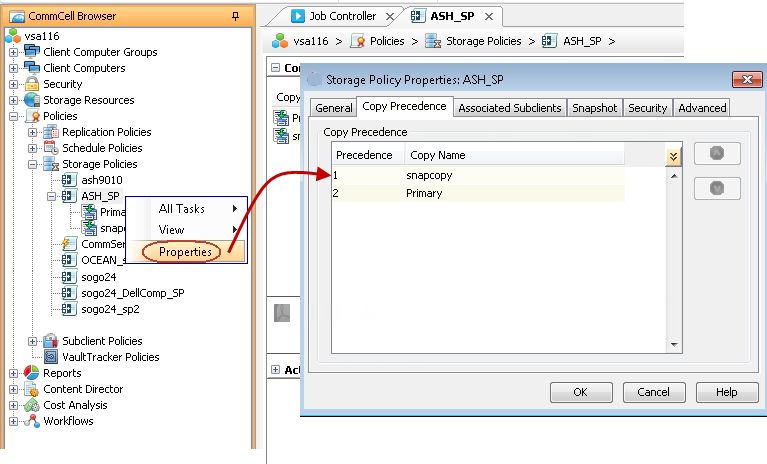Click the Cost Analysis icon
This screenshot has height=464, width=767.
(33, 405)
